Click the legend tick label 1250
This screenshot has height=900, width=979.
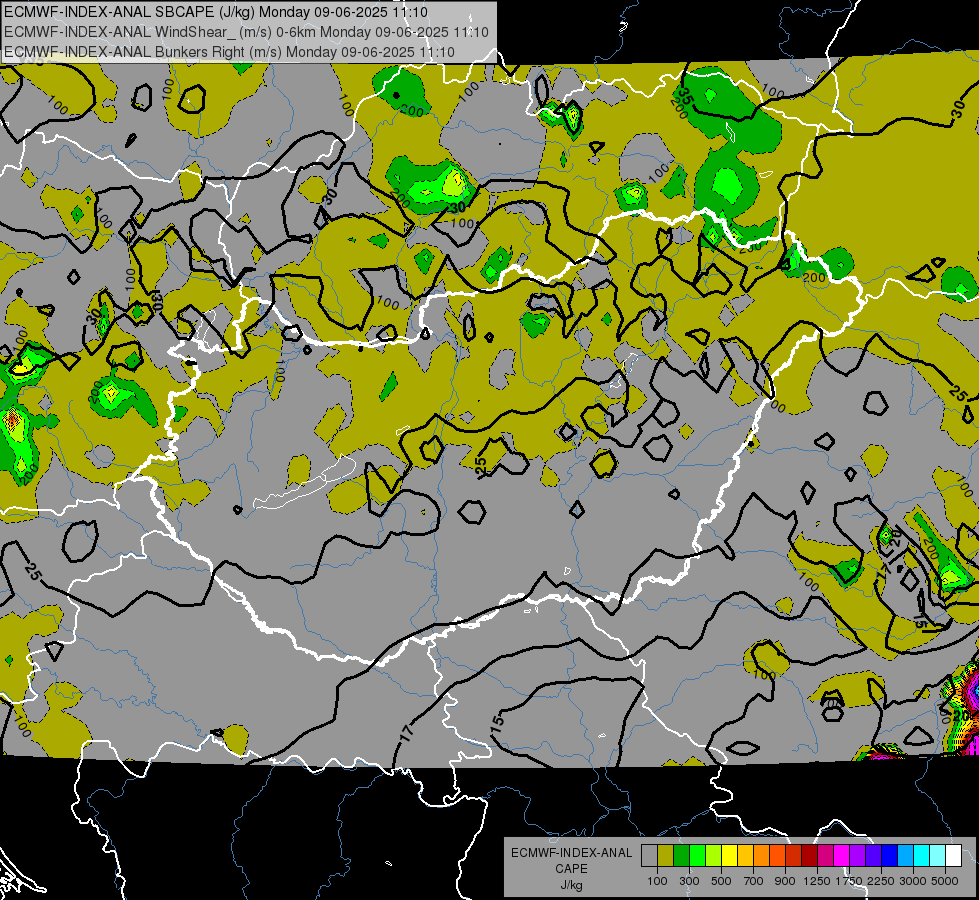tap(817, 881)
